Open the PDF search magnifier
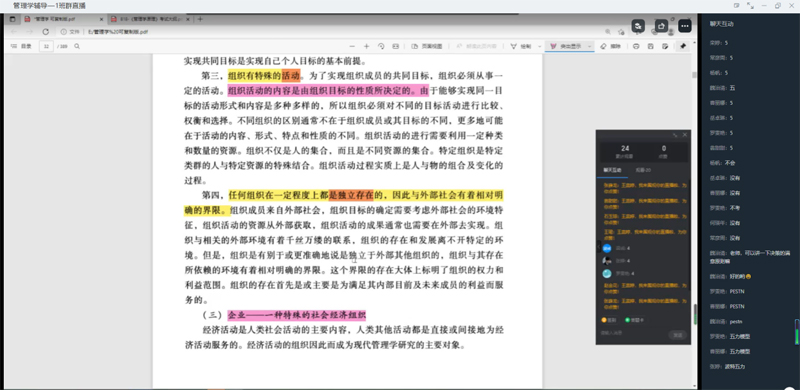This screenshot has height=390, width=800. [77, 46]
